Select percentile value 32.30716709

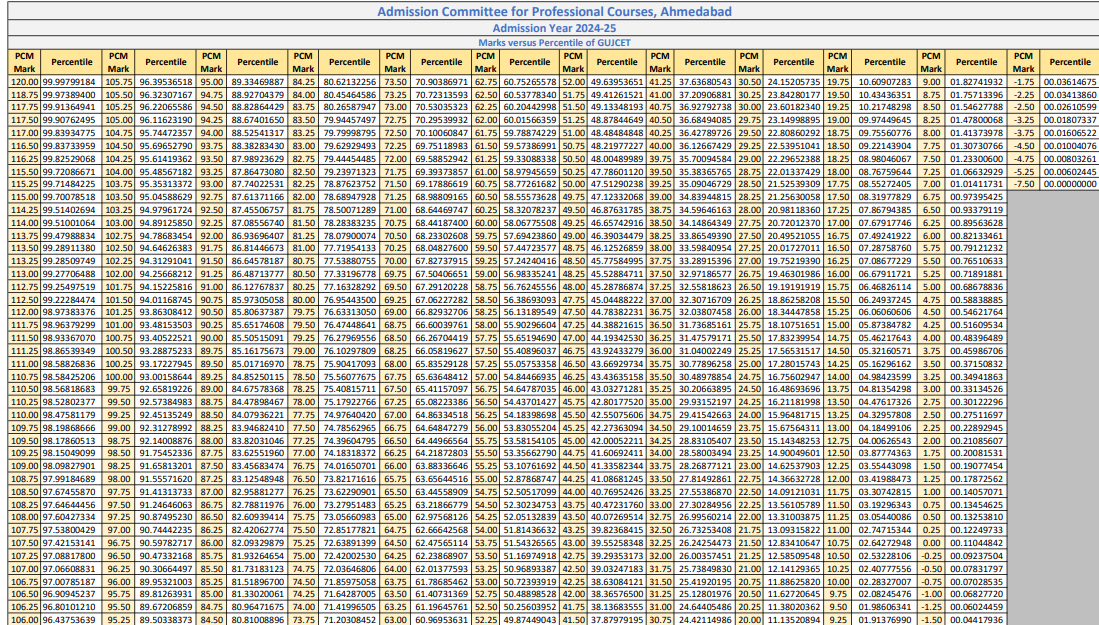point(704,299)
